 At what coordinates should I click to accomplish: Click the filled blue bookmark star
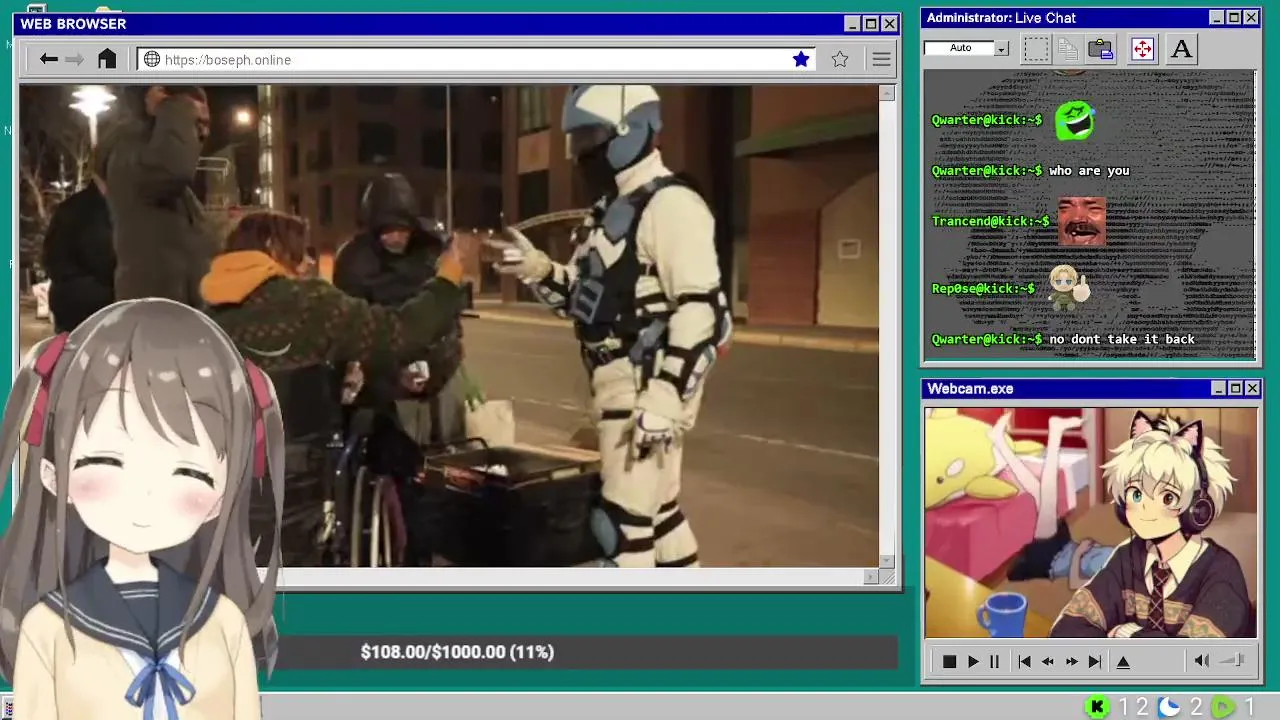(x=801, y=59)
